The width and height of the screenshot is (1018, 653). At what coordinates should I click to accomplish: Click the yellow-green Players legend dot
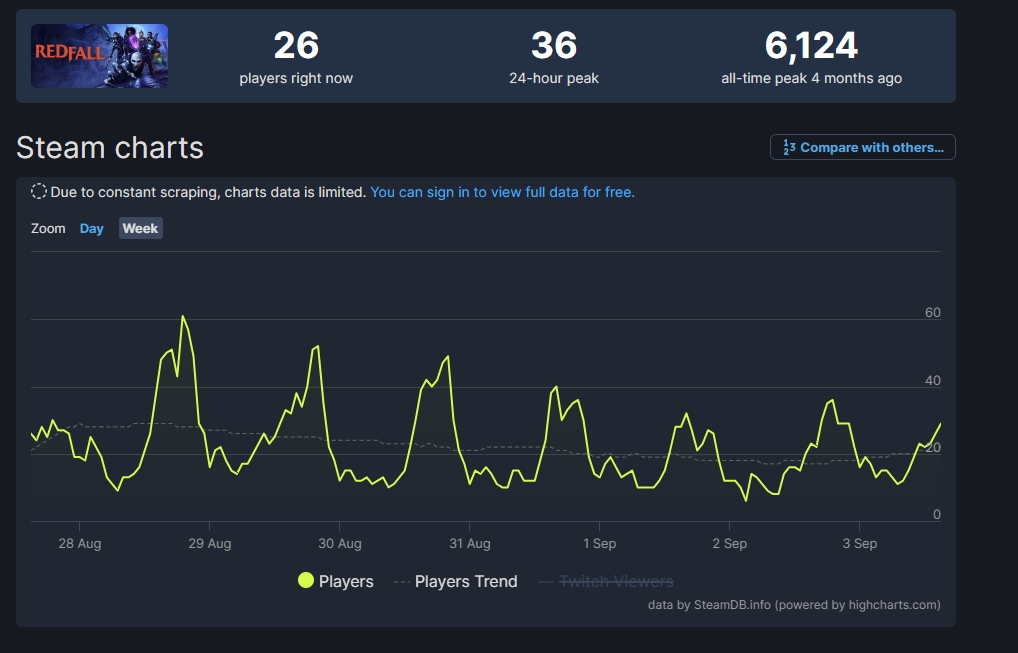(x=306, y=580)
